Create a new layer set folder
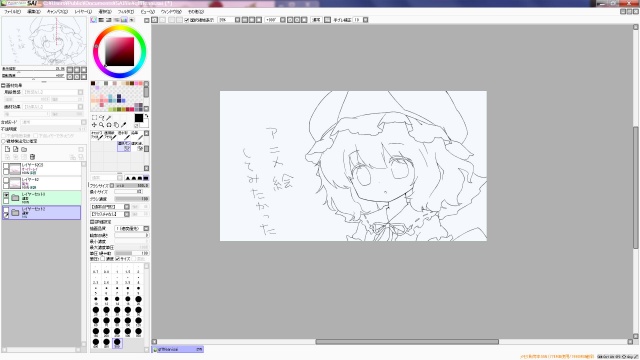 click(24, 149)
